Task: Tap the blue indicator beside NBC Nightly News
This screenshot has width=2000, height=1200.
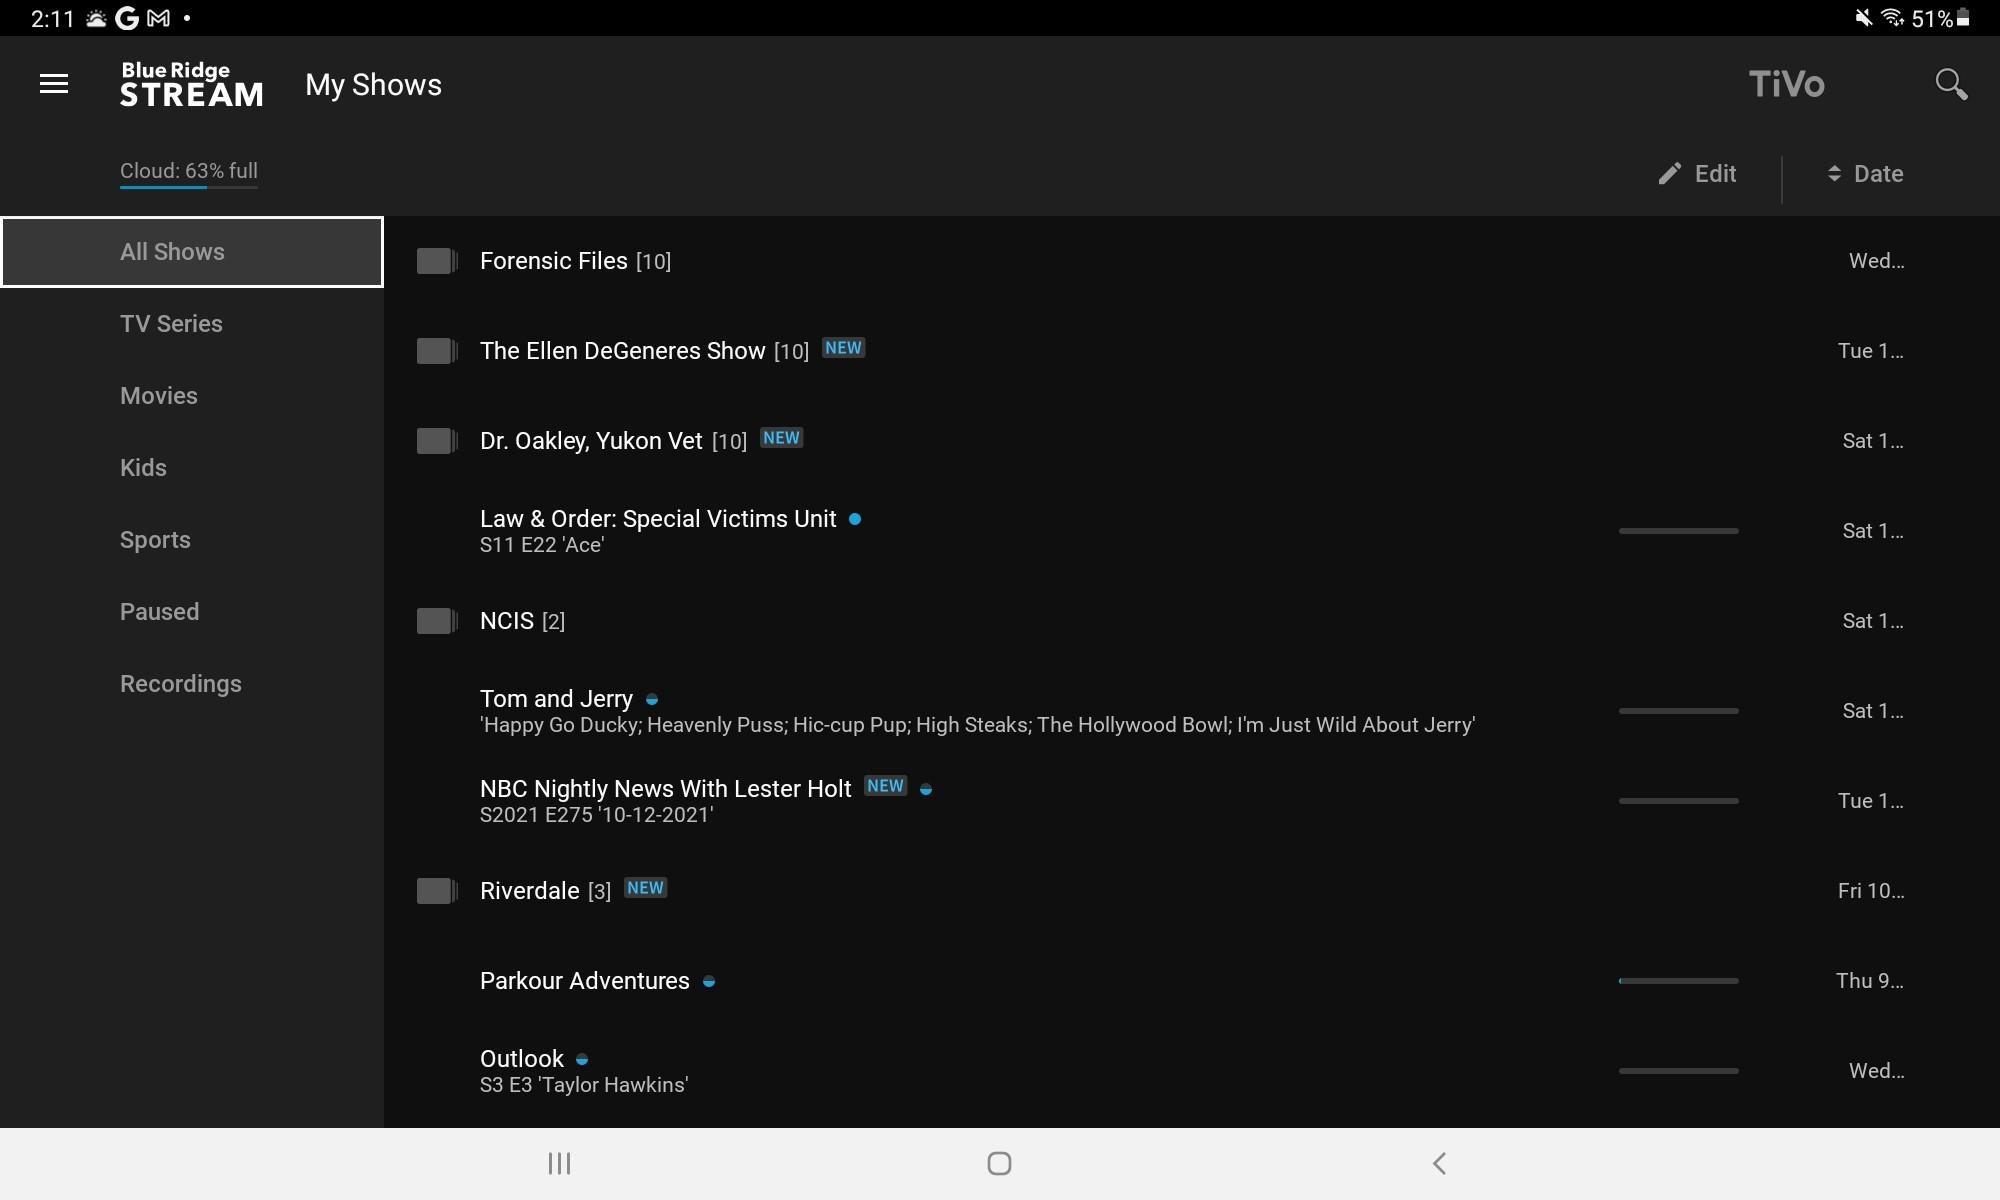Action: tap(926, 790)
